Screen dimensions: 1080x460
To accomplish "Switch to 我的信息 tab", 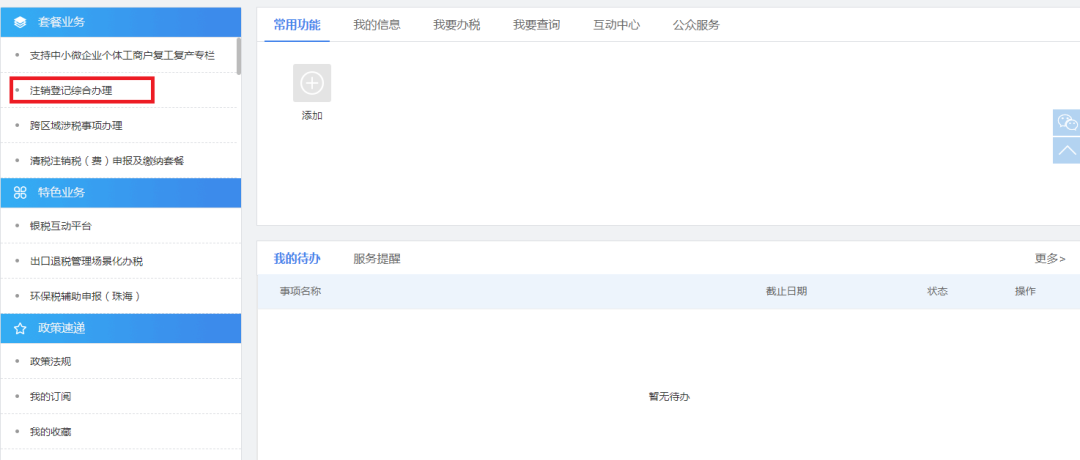I will point(377,25).
